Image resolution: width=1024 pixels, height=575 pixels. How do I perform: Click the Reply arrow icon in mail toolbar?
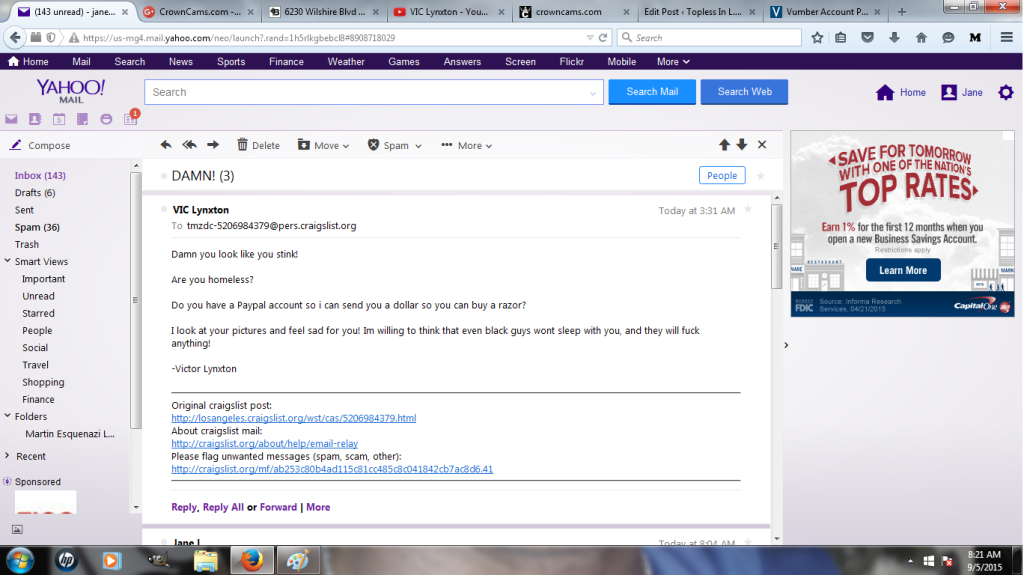[166, 144]
